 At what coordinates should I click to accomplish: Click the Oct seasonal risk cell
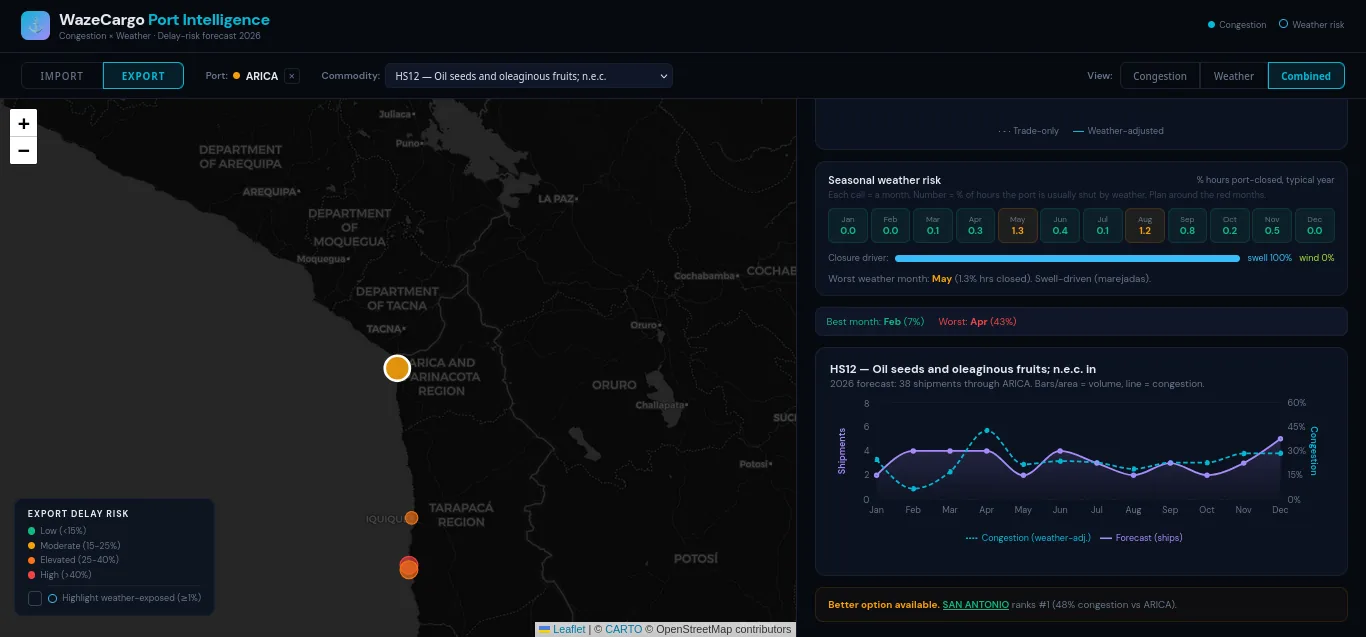coord(1230,225)
